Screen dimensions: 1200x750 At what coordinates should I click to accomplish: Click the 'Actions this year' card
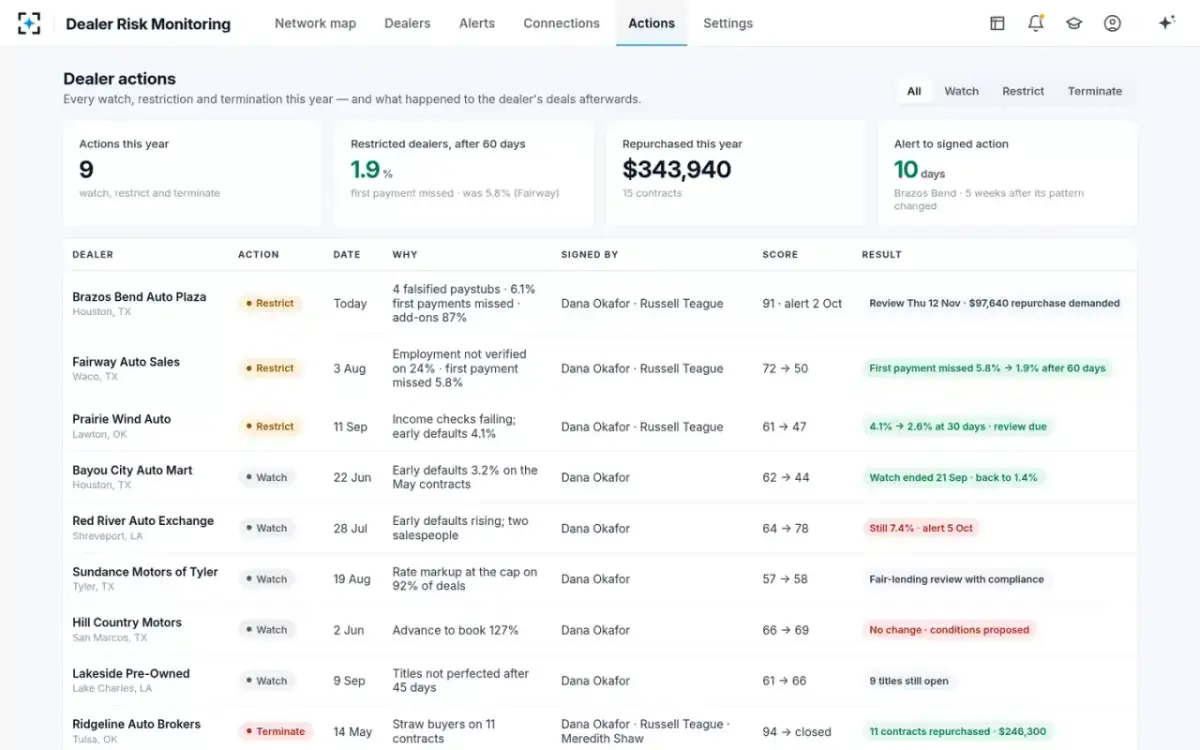click(192, 174)
